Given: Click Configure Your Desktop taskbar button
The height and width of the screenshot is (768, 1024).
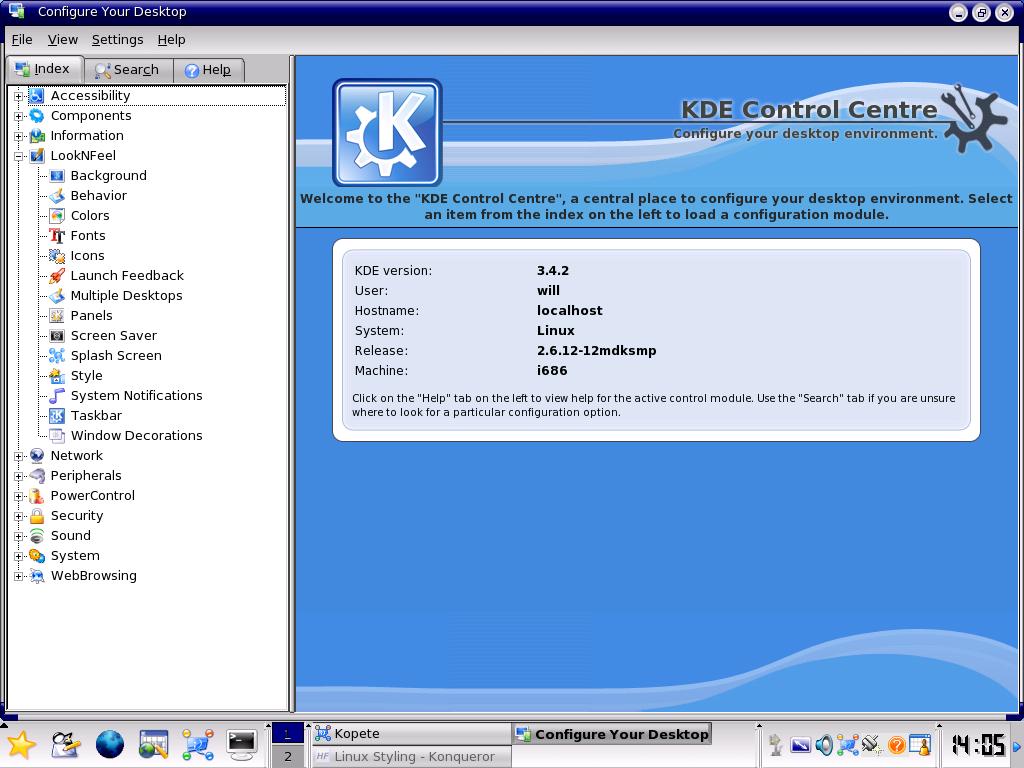Looking at the screenshot, I should [612, 734].
